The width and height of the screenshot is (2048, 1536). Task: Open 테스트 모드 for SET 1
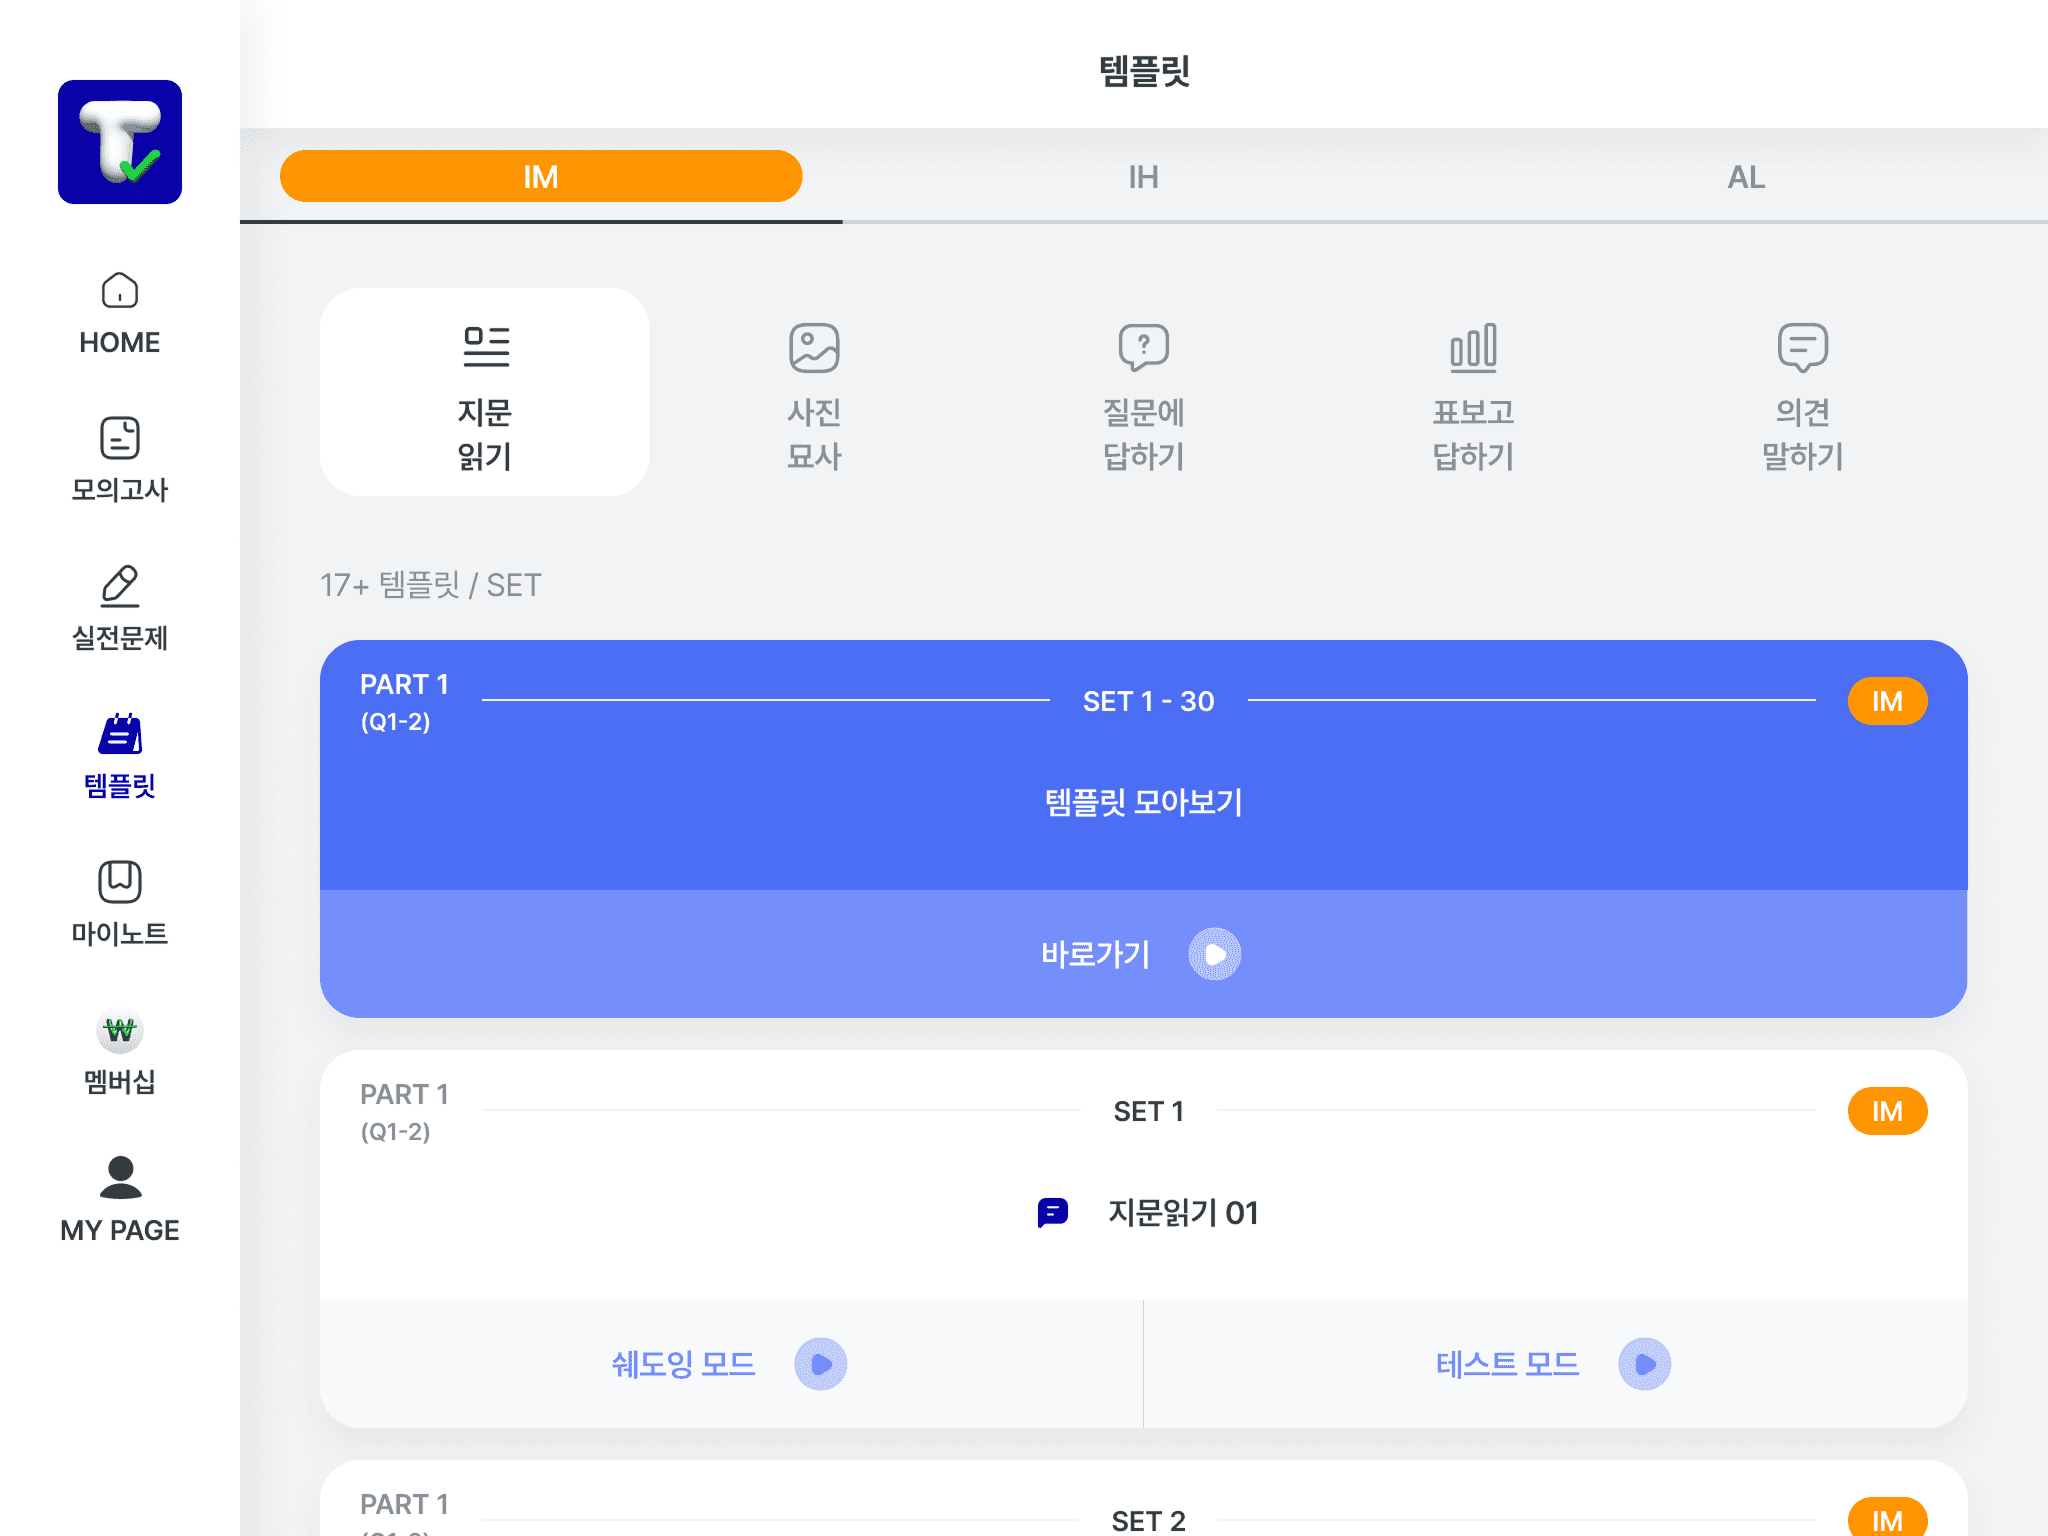pos(1555,1364)
